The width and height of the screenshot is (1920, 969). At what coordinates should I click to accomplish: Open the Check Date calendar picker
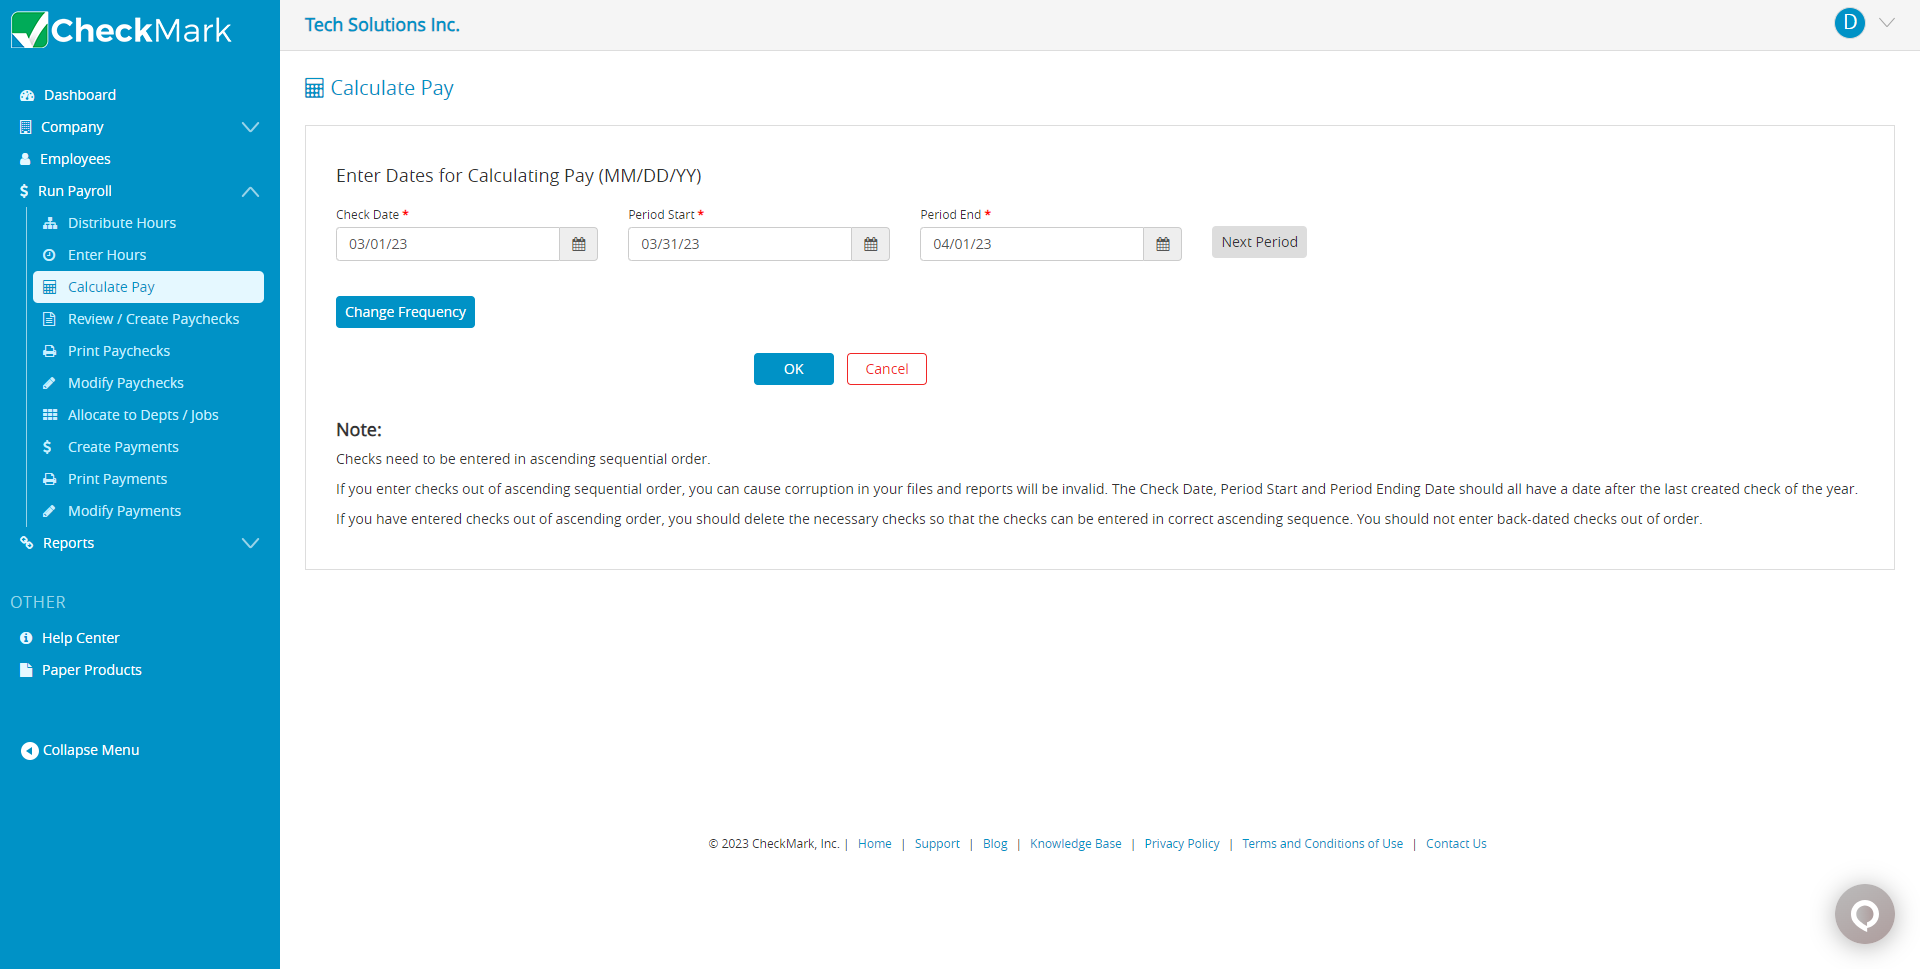tap(578, 244)
